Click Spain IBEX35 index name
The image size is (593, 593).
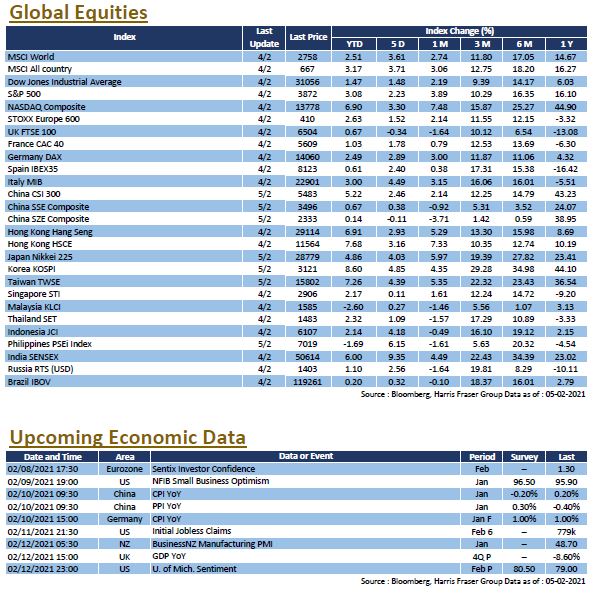coord(33,169)
